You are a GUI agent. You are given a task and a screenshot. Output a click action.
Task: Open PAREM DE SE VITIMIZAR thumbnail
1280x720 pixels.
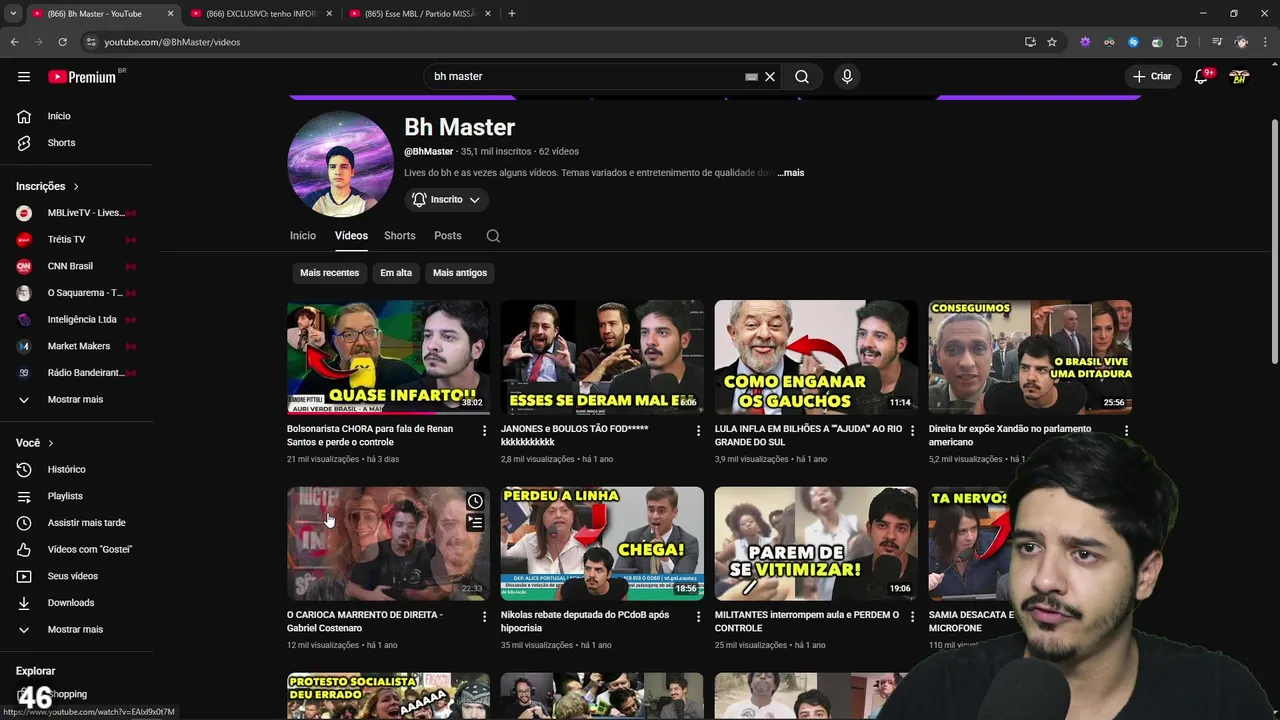point(816,543)
